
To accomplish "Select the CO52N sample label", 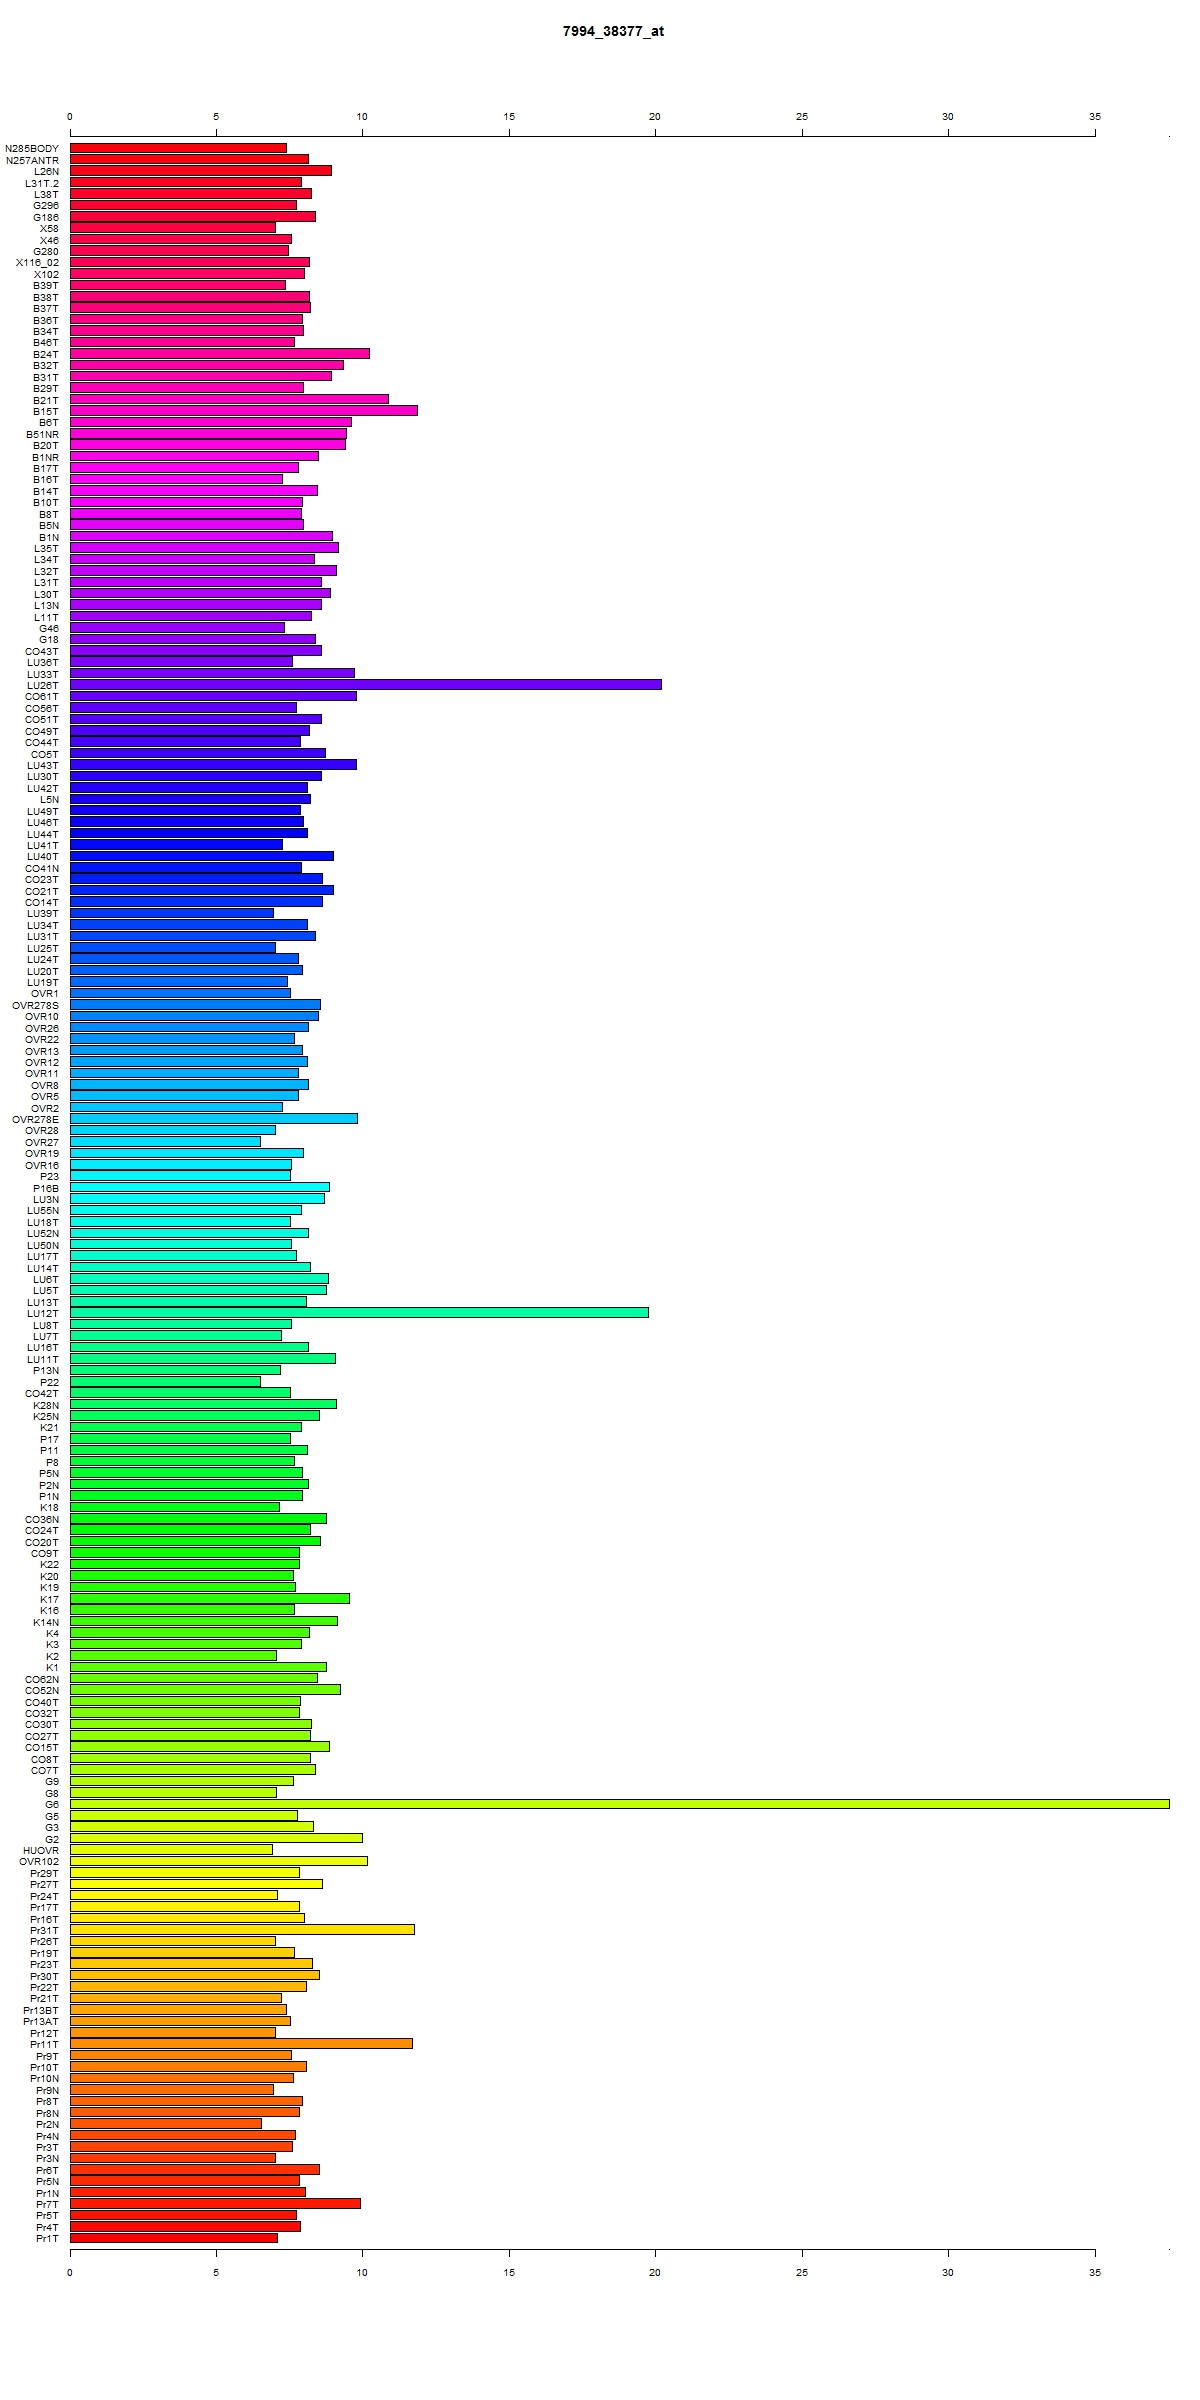I will click(x=42, y=1689).
